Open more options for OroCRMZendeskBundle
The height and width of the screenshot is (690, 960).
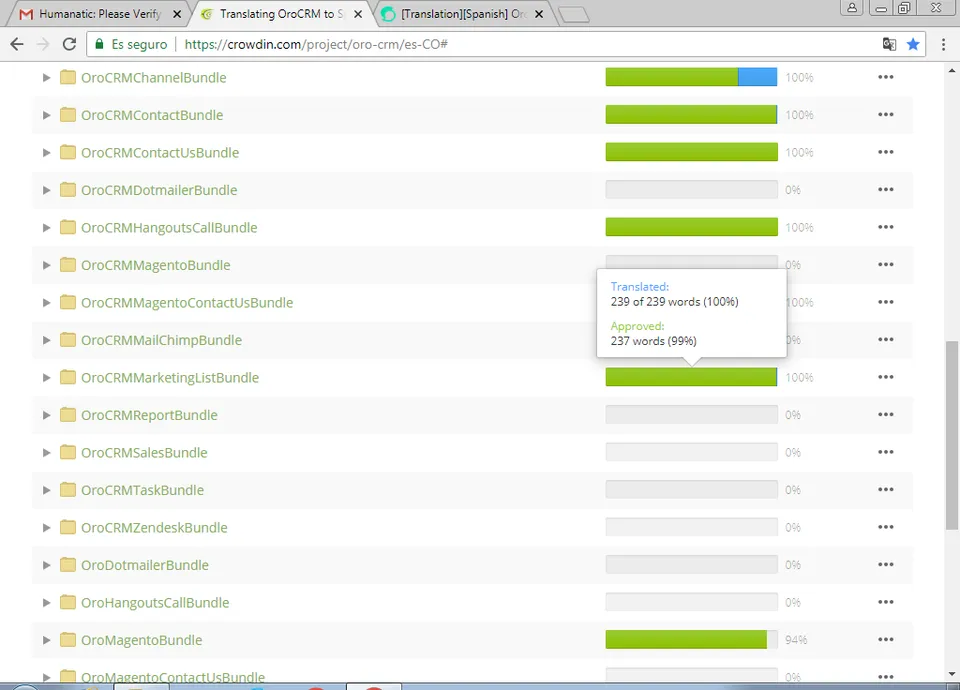click(885, 527)
